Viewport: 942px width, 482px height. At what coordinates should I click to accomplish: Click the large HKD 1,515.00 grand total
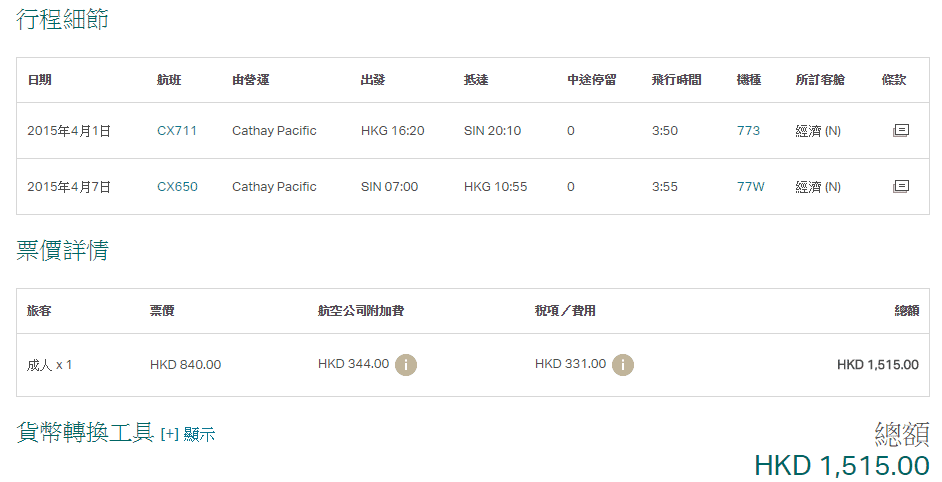pos(841,465)
